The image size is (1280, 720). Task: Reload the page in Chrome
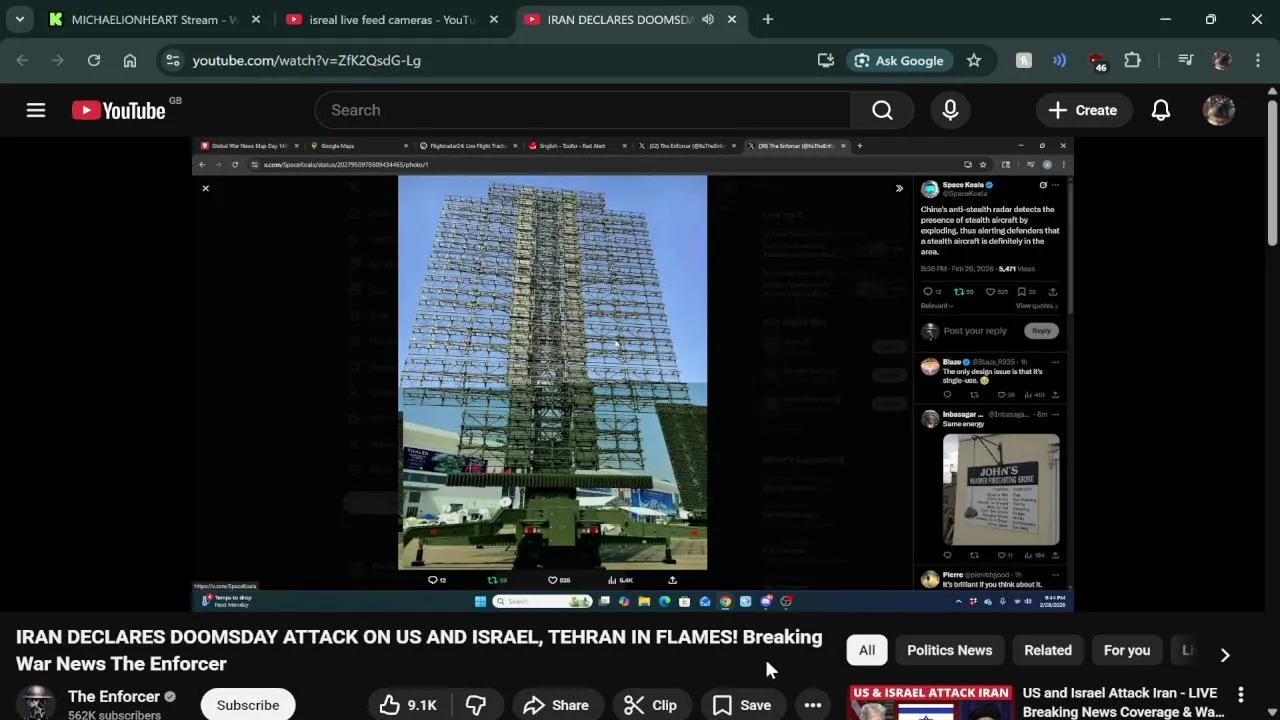pos(94,60)
